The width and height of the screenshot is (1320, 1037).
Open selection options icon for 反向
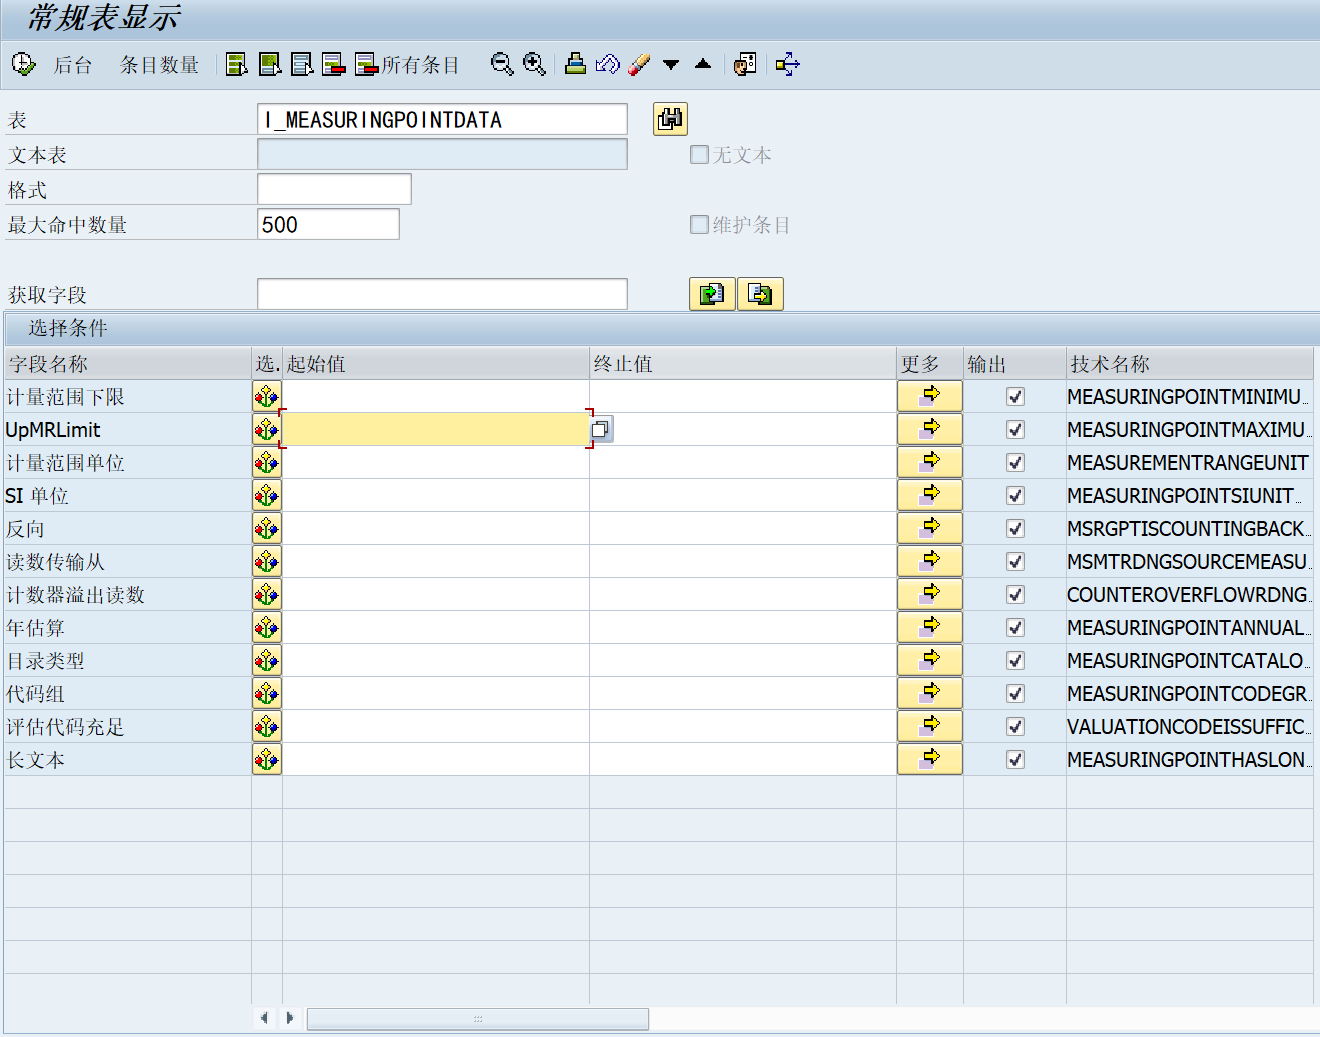266,529
